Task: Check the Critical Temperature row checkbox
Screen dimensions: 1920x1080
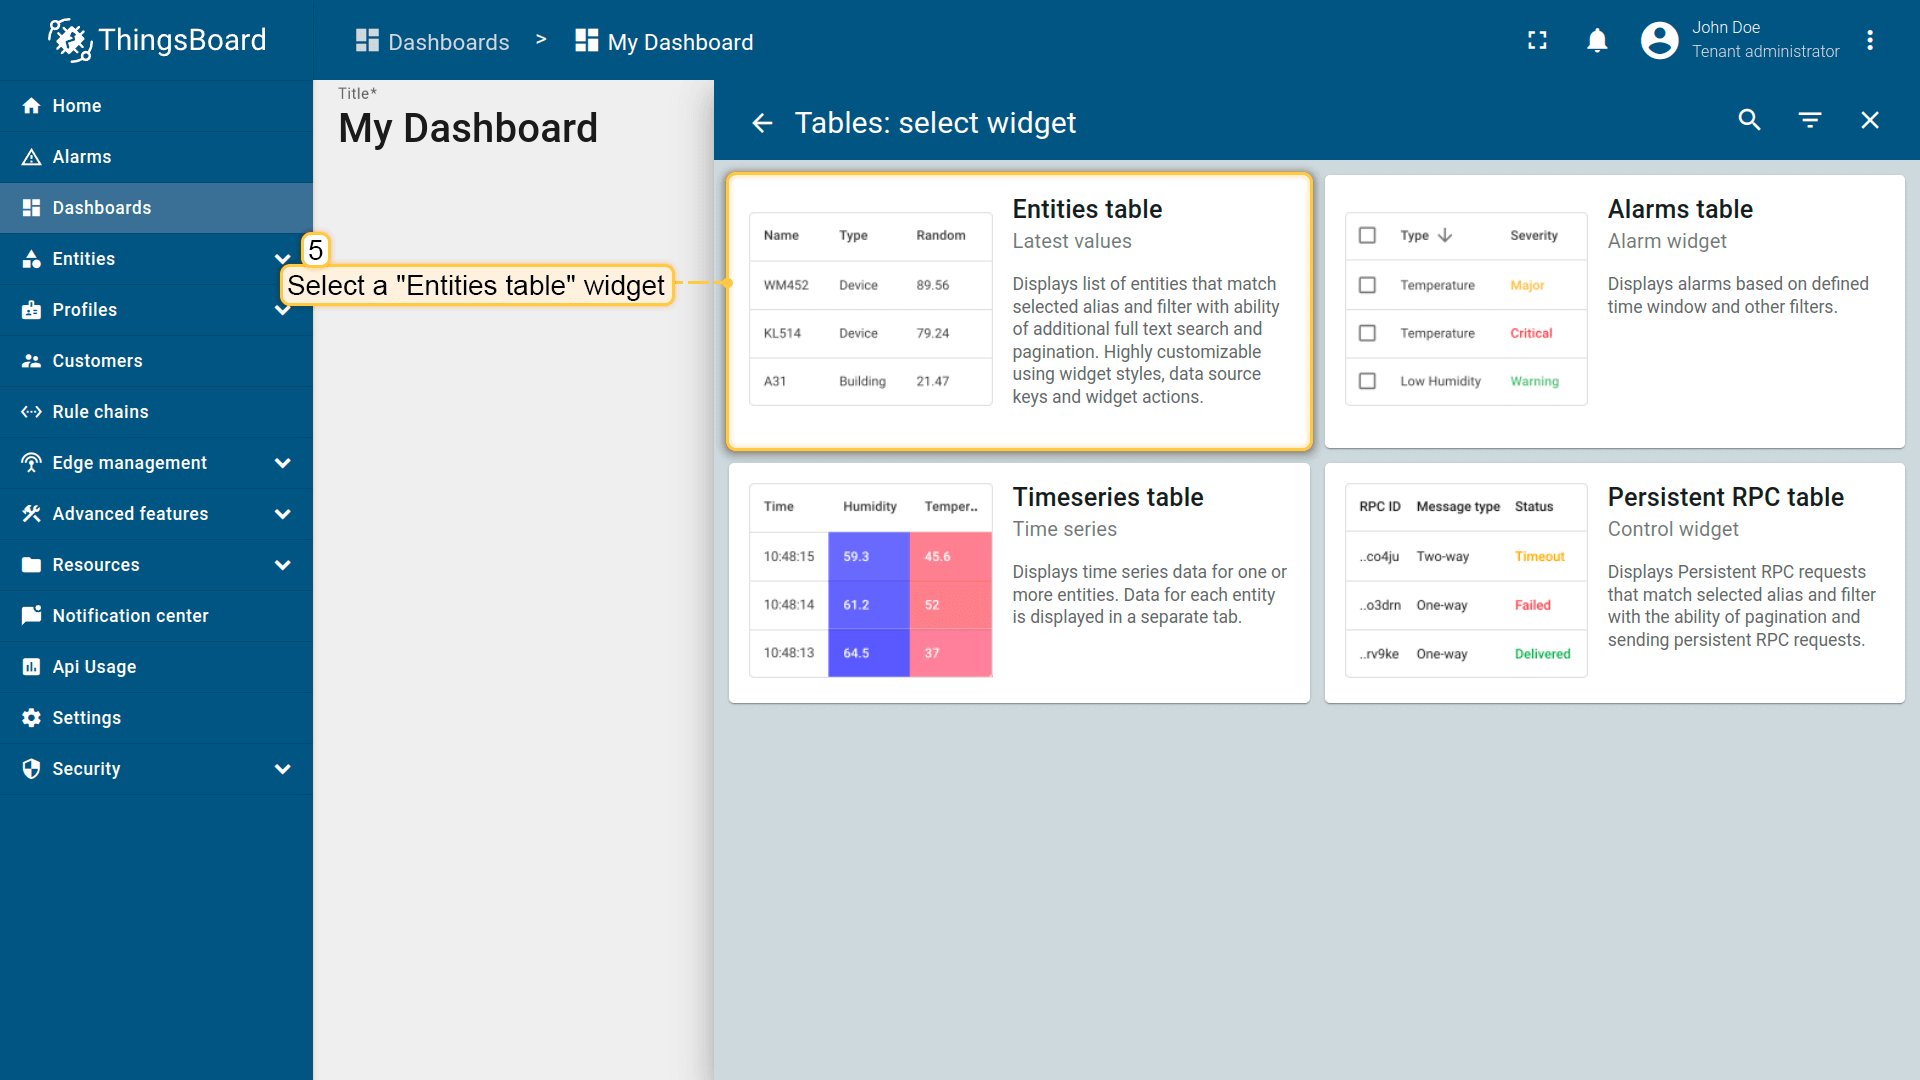Action: pyautogui.click(x=1367, y=333)
